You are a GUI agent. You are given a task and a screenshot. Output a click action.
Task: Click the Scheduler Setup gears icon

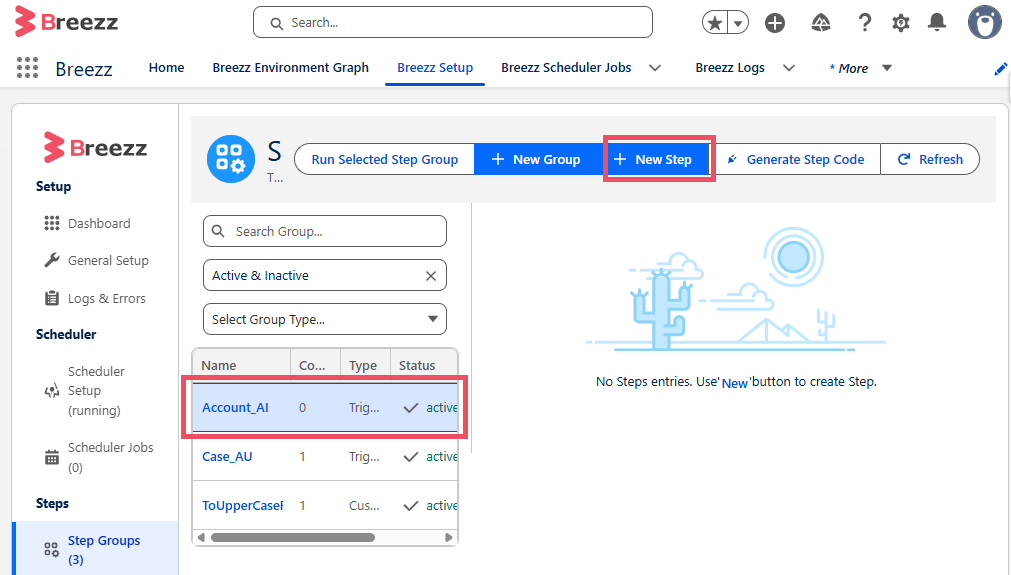[x=52, y=391]
